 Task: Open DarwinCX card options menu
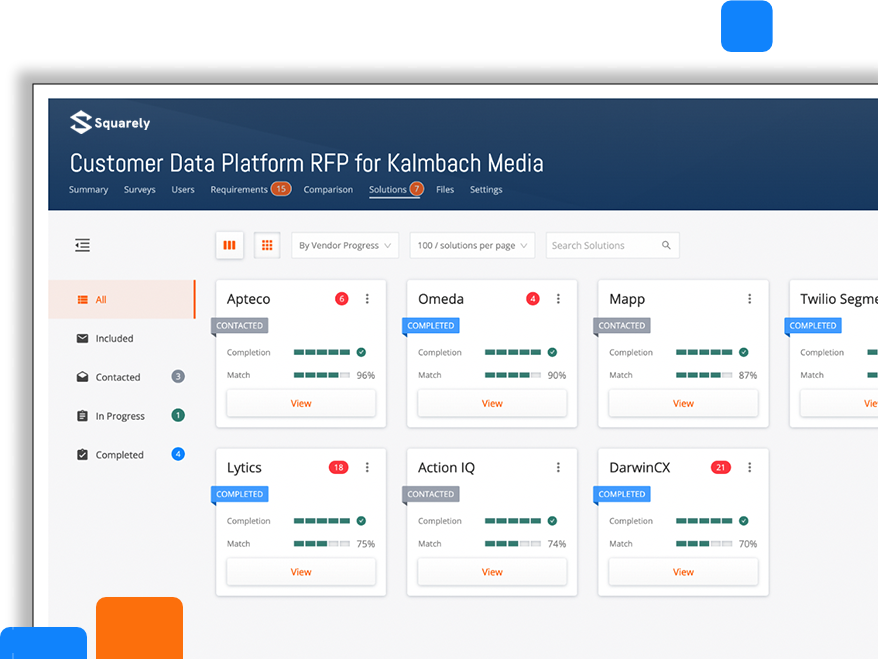[749, 468]
